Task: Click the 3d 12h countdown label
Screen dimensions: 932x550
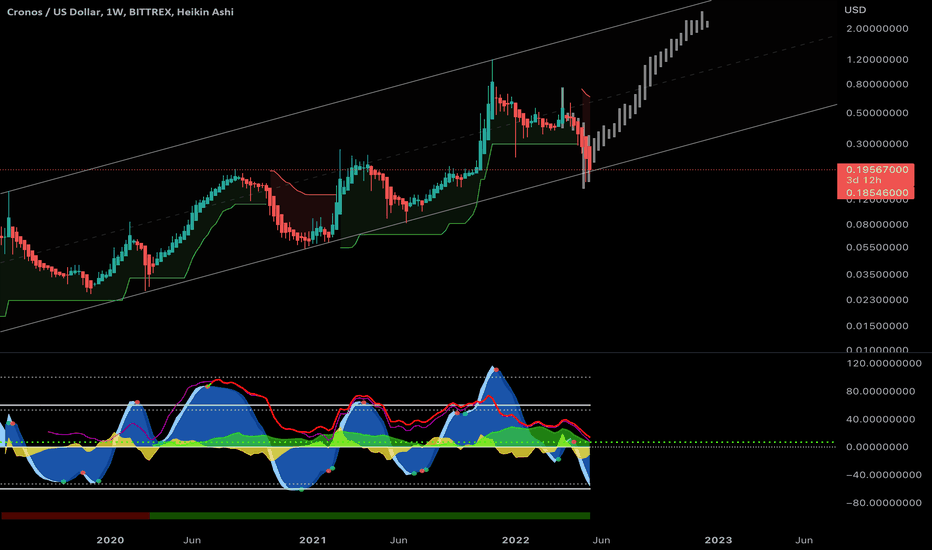Action: [x=864, y=180]
